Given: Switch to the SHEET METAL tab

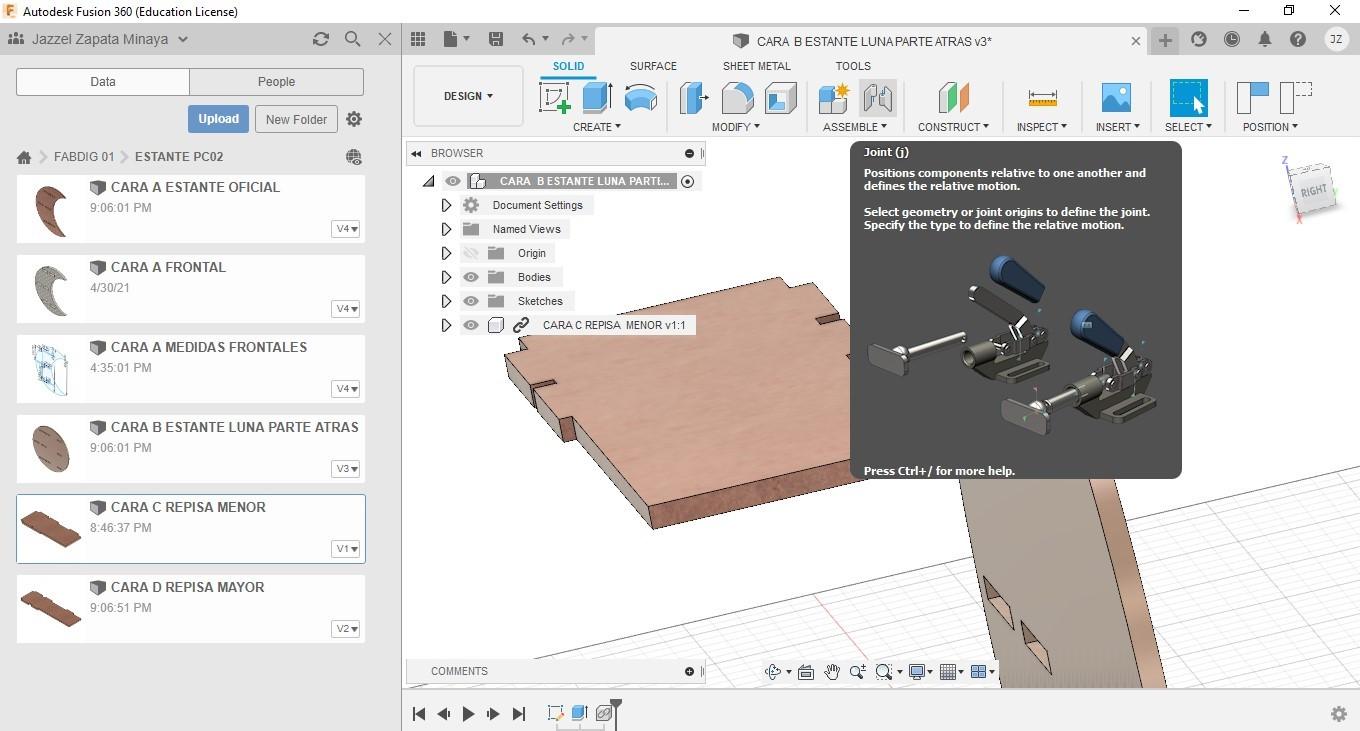Looking at the screenshot, I should [x=756, y=66].
